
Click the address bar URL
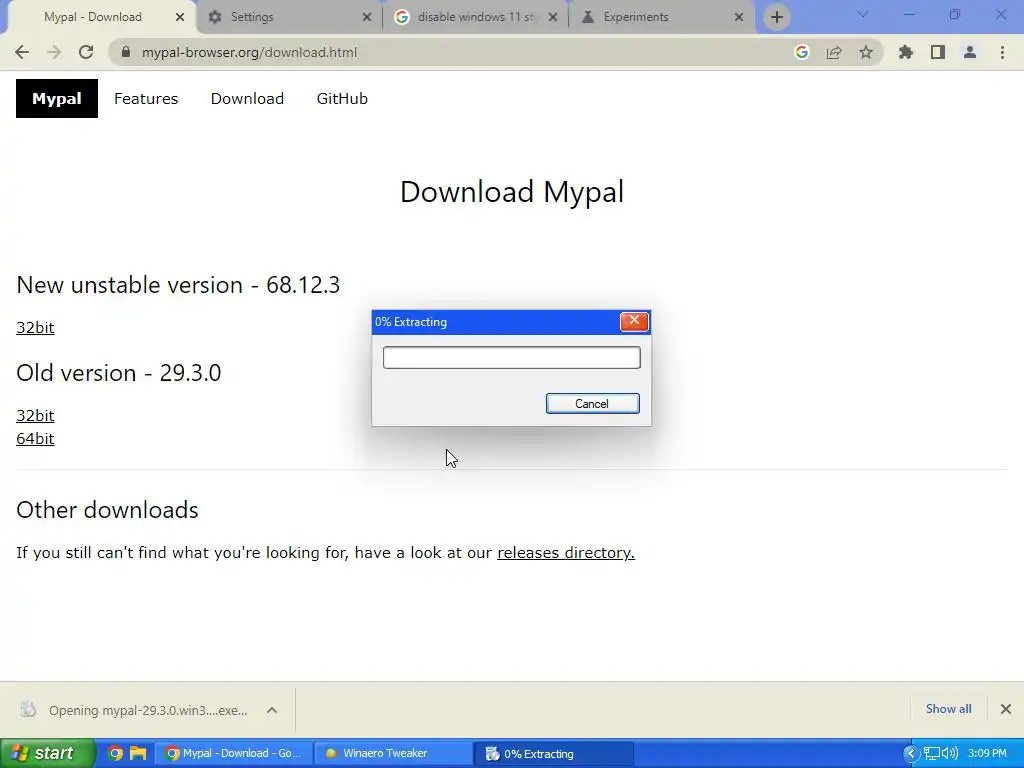click(249, 52)
